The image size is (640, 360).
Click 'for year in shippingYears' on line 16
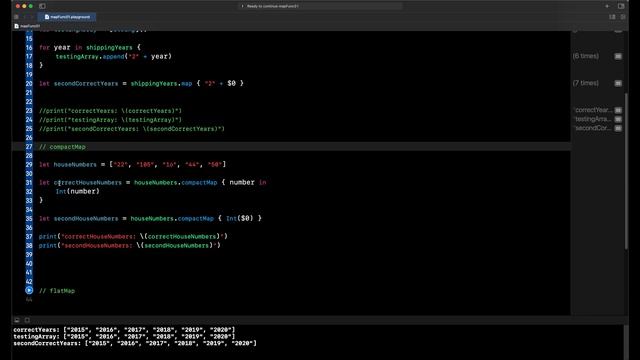point(86,47)
